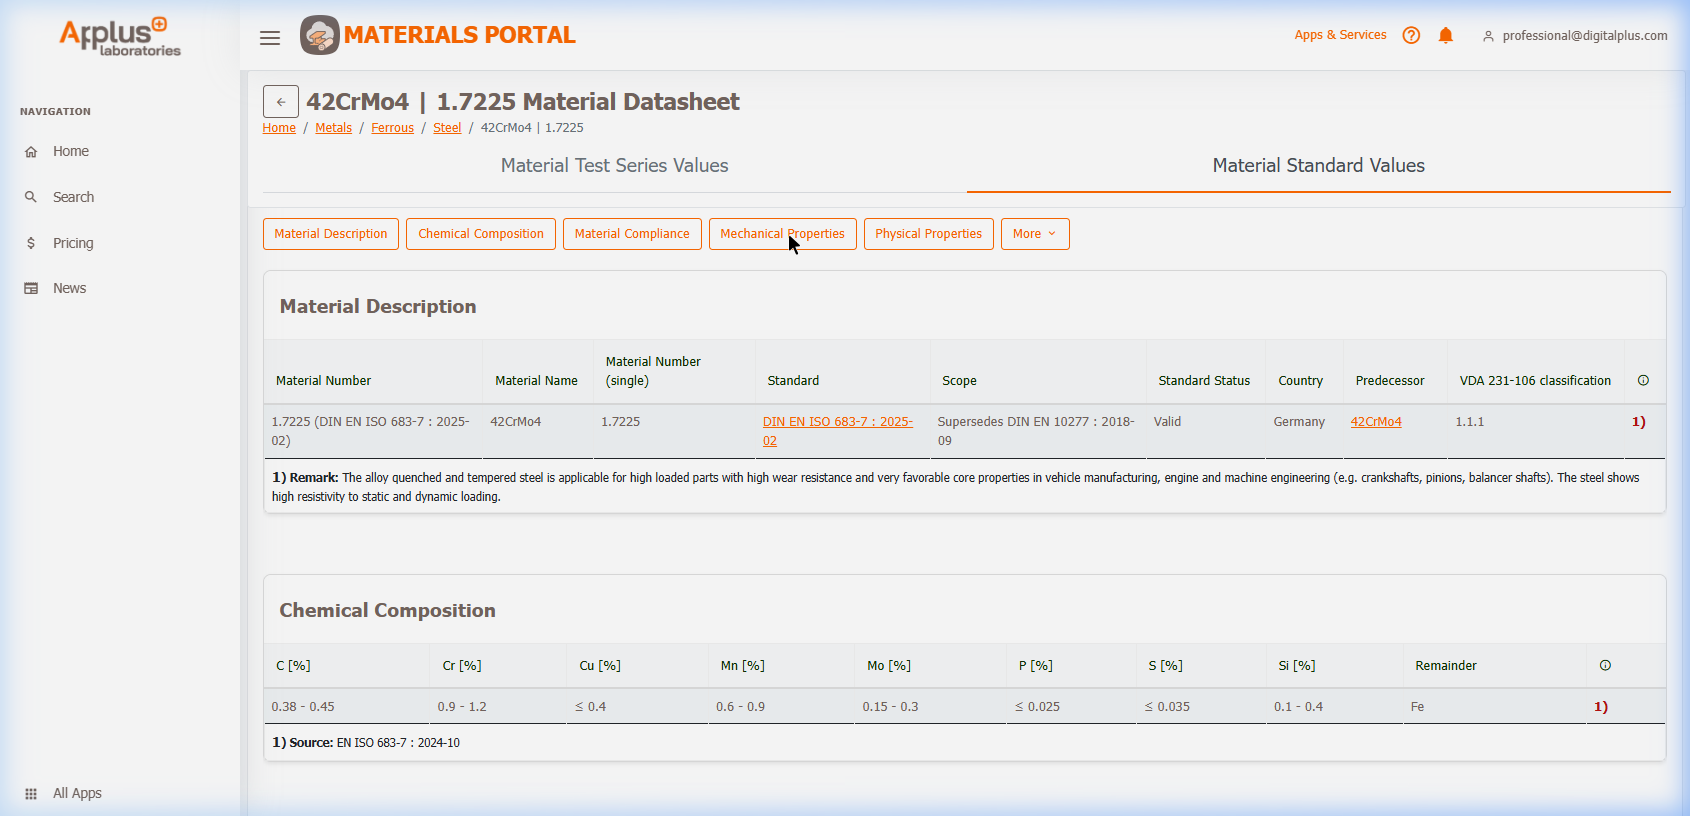
Task: Open Apps & Services menu
Action: 1340,35
